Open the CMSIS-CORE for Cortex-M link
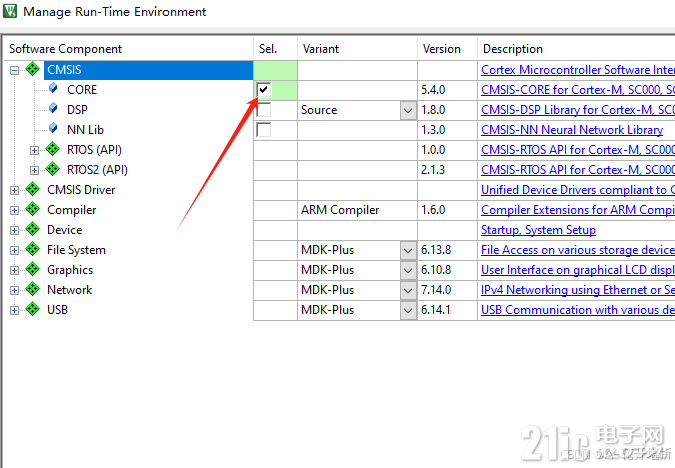Screen dimensions: 675x468 [578, 90]
